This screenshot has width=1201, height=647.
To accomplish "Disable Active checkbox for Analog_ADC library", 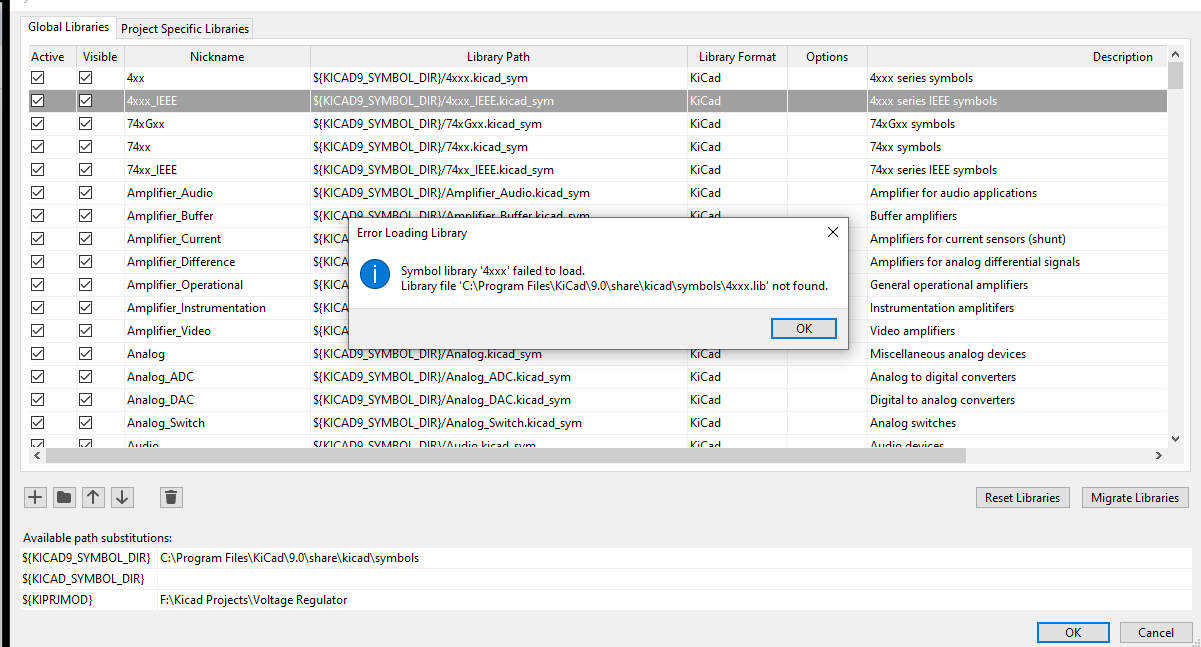I will [38, 377].
